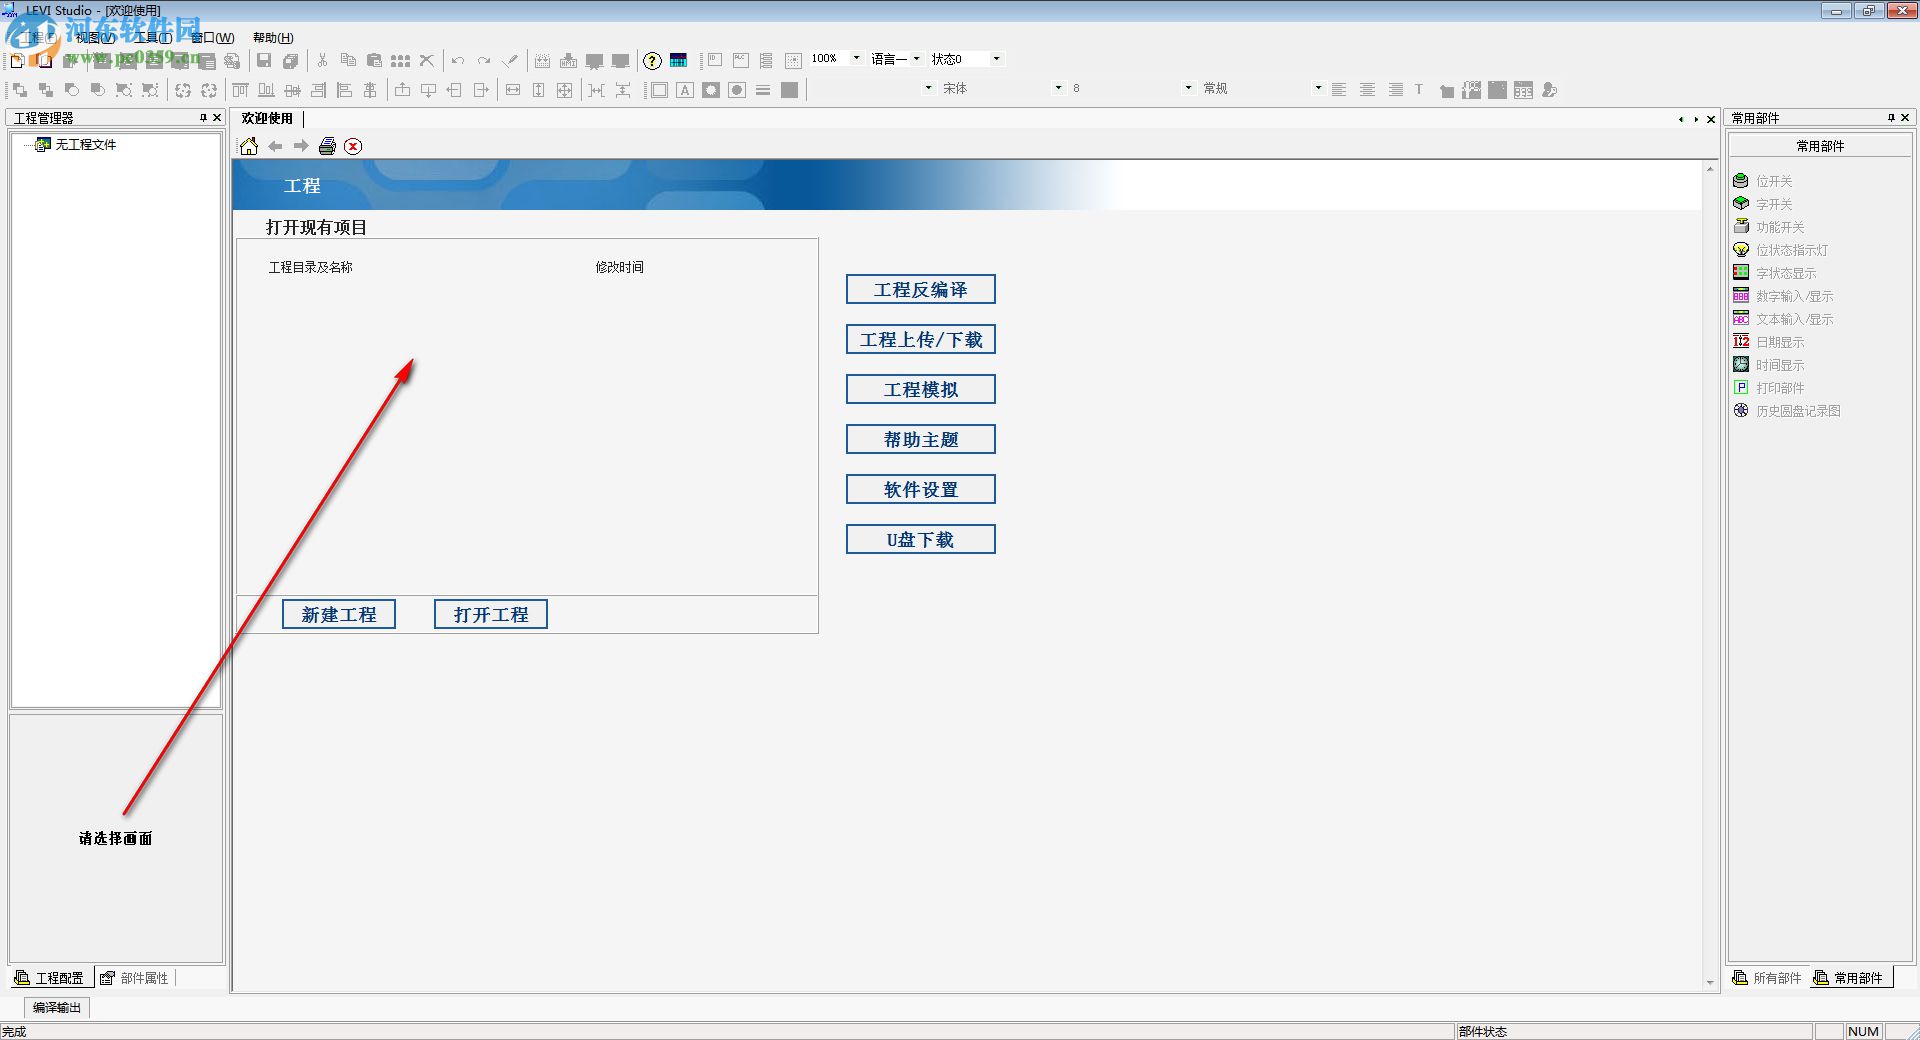Click the align text left icon

[1339, 89]
